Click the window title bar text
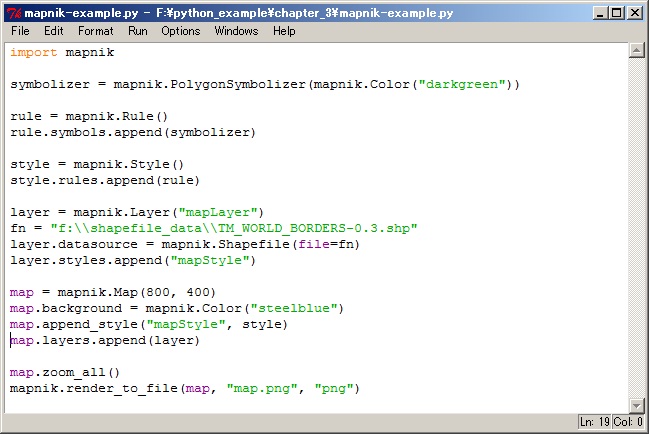The image size is (649, 434). (230, 12)
